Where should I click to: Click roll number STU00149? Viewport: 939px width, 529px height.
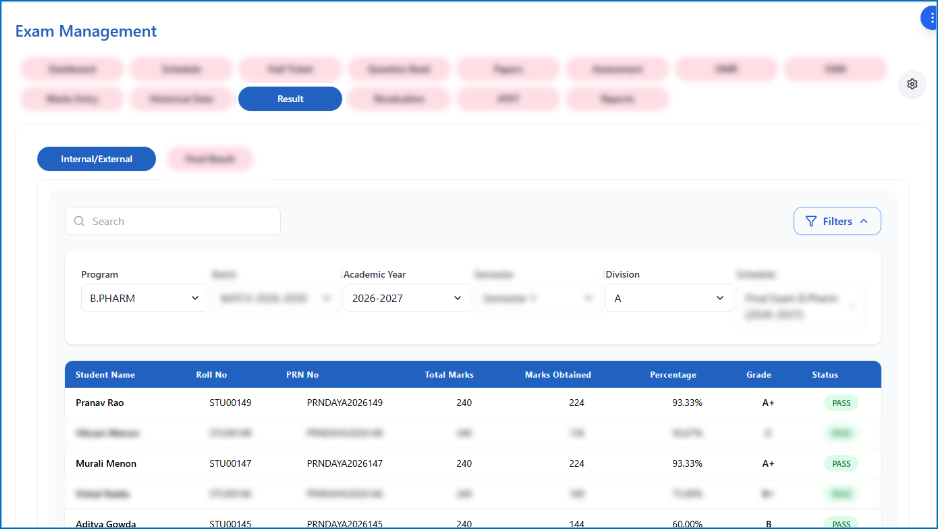click(x=231, y=403)
